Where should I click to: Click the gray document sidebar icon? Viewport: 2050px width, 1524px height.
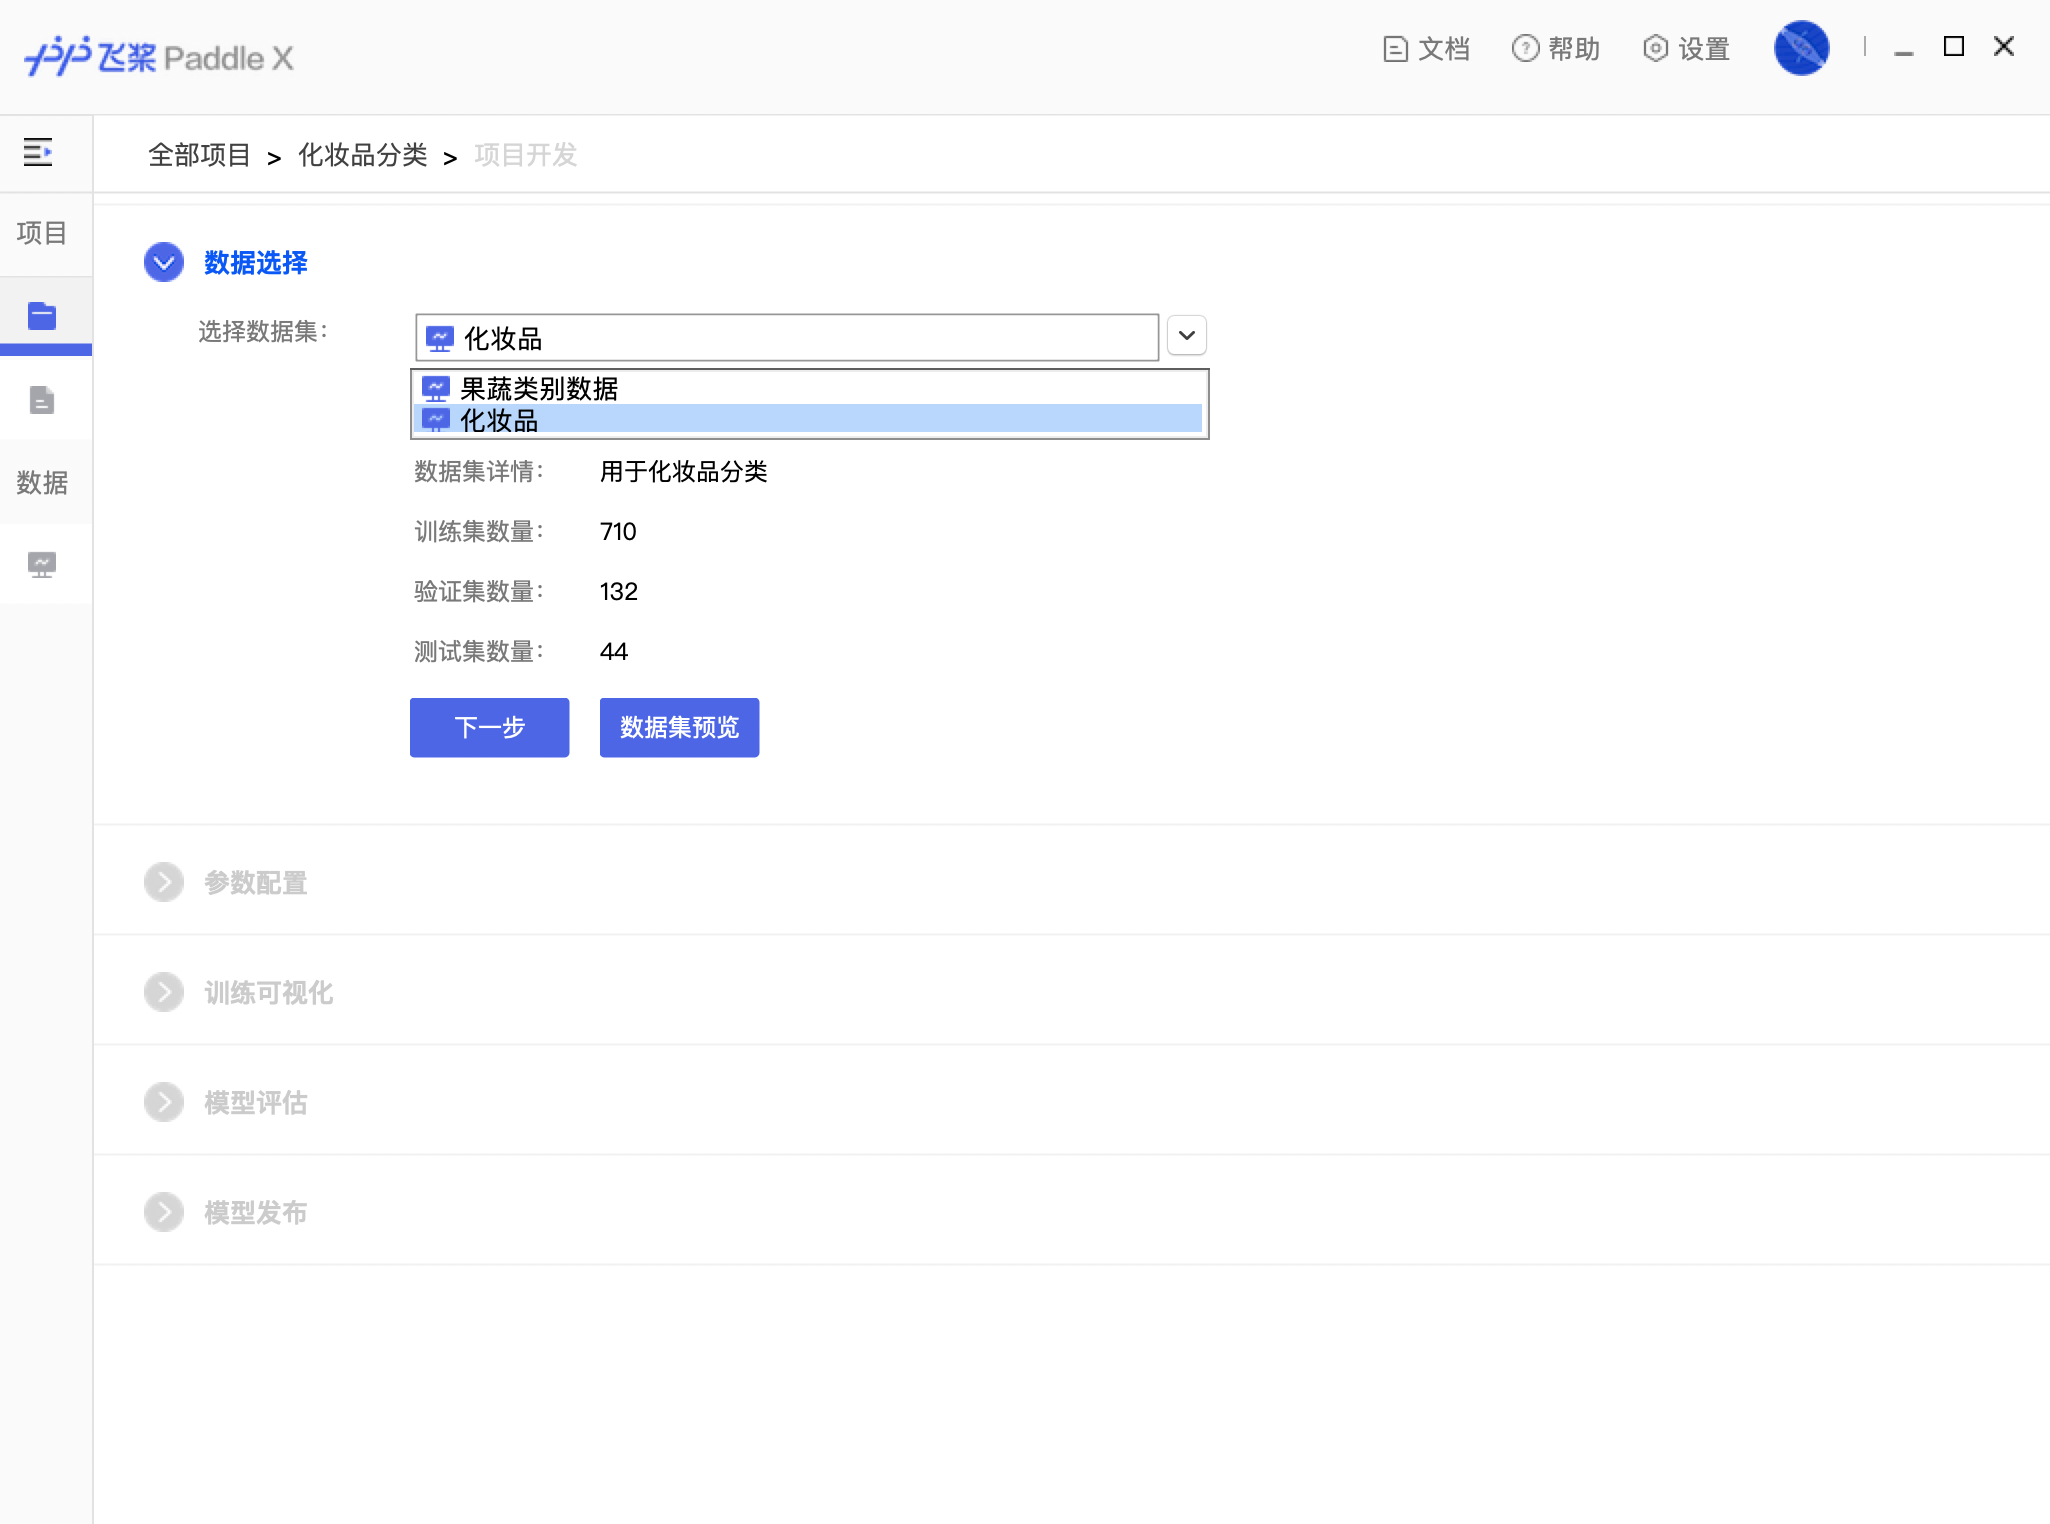(x=42, y=400)
